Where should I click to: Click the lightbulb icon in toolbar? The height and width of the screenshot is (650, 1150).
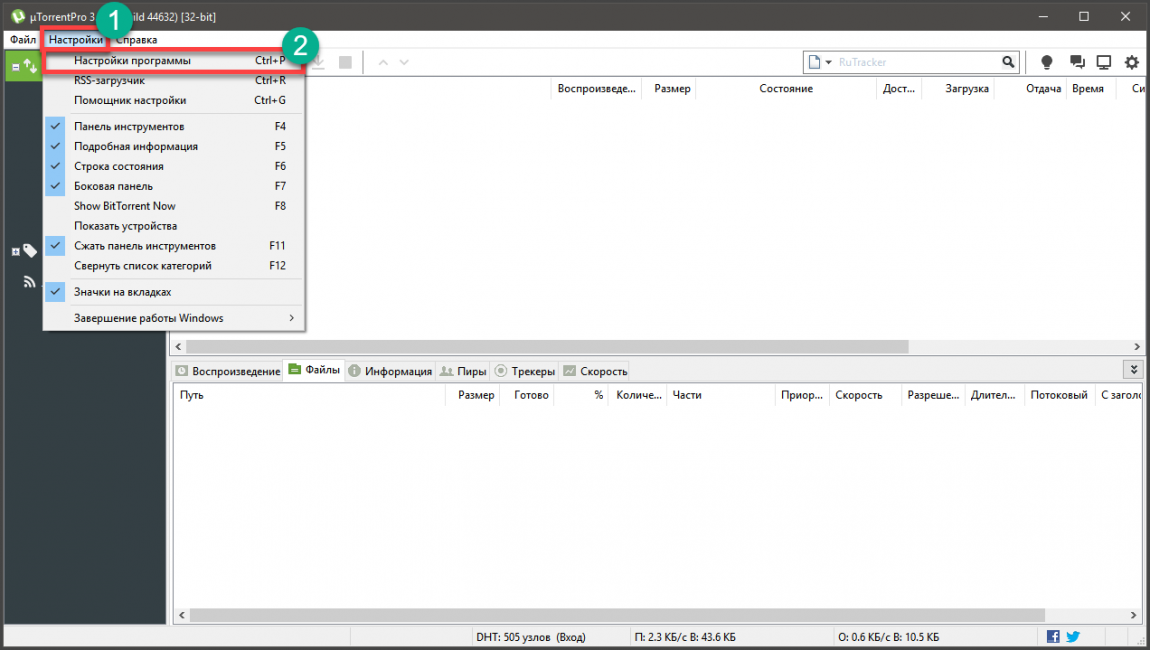1047,62
